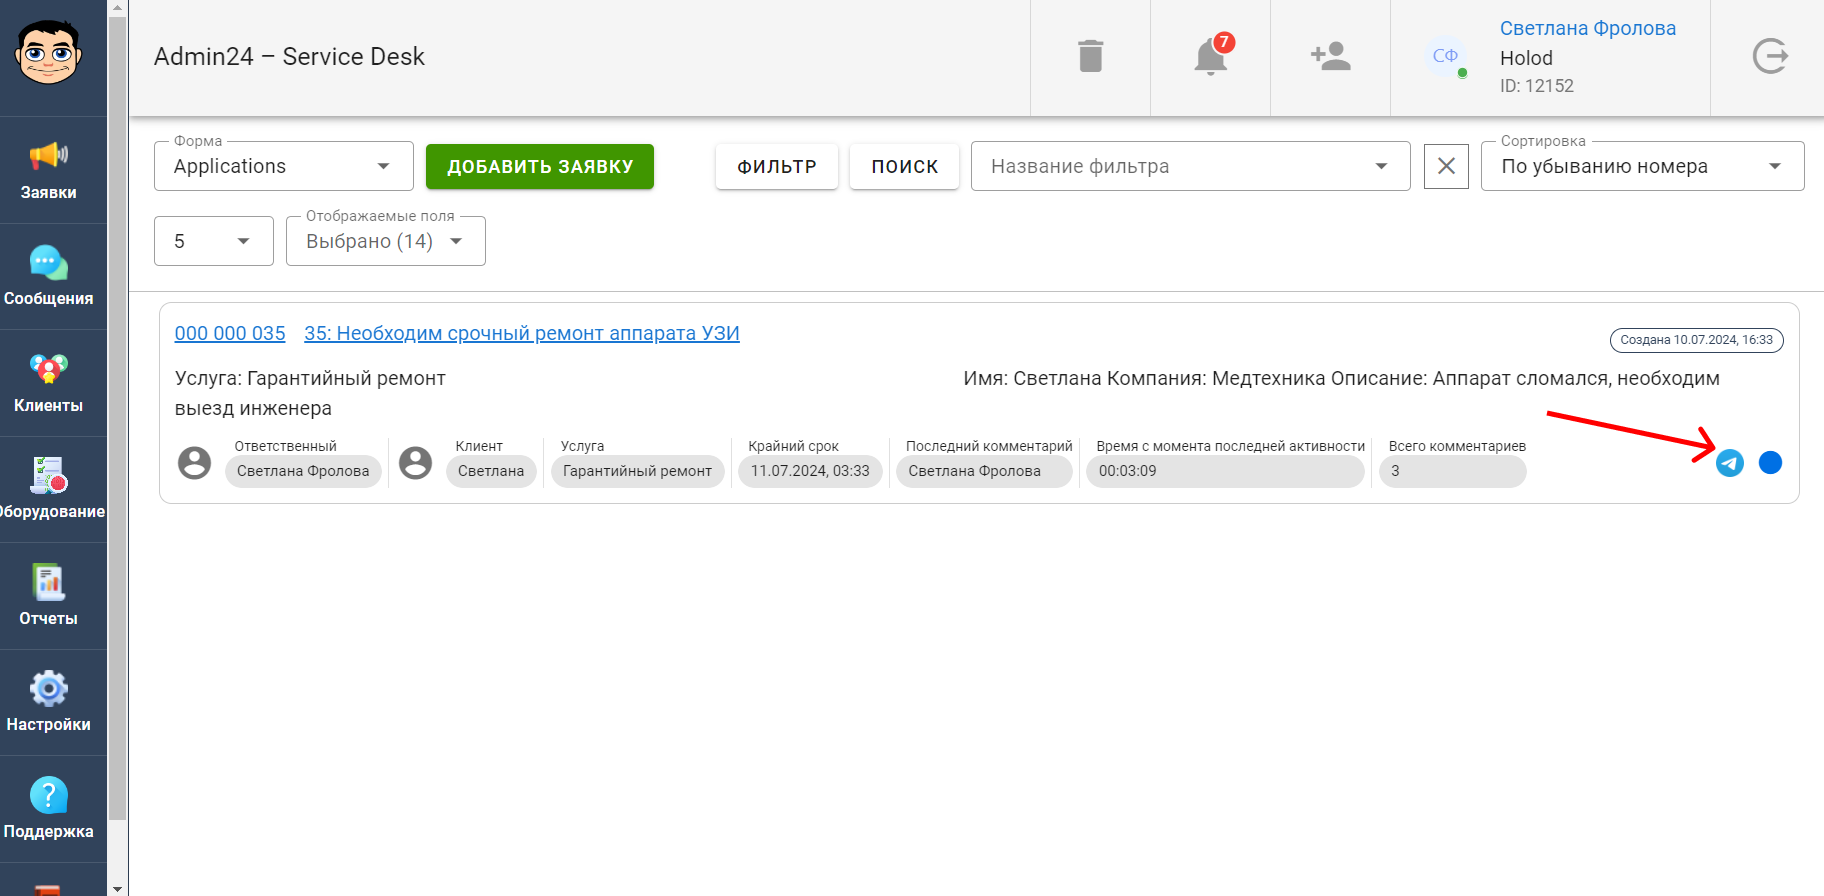Clear the filter with the X button

tap(1446, 166)
